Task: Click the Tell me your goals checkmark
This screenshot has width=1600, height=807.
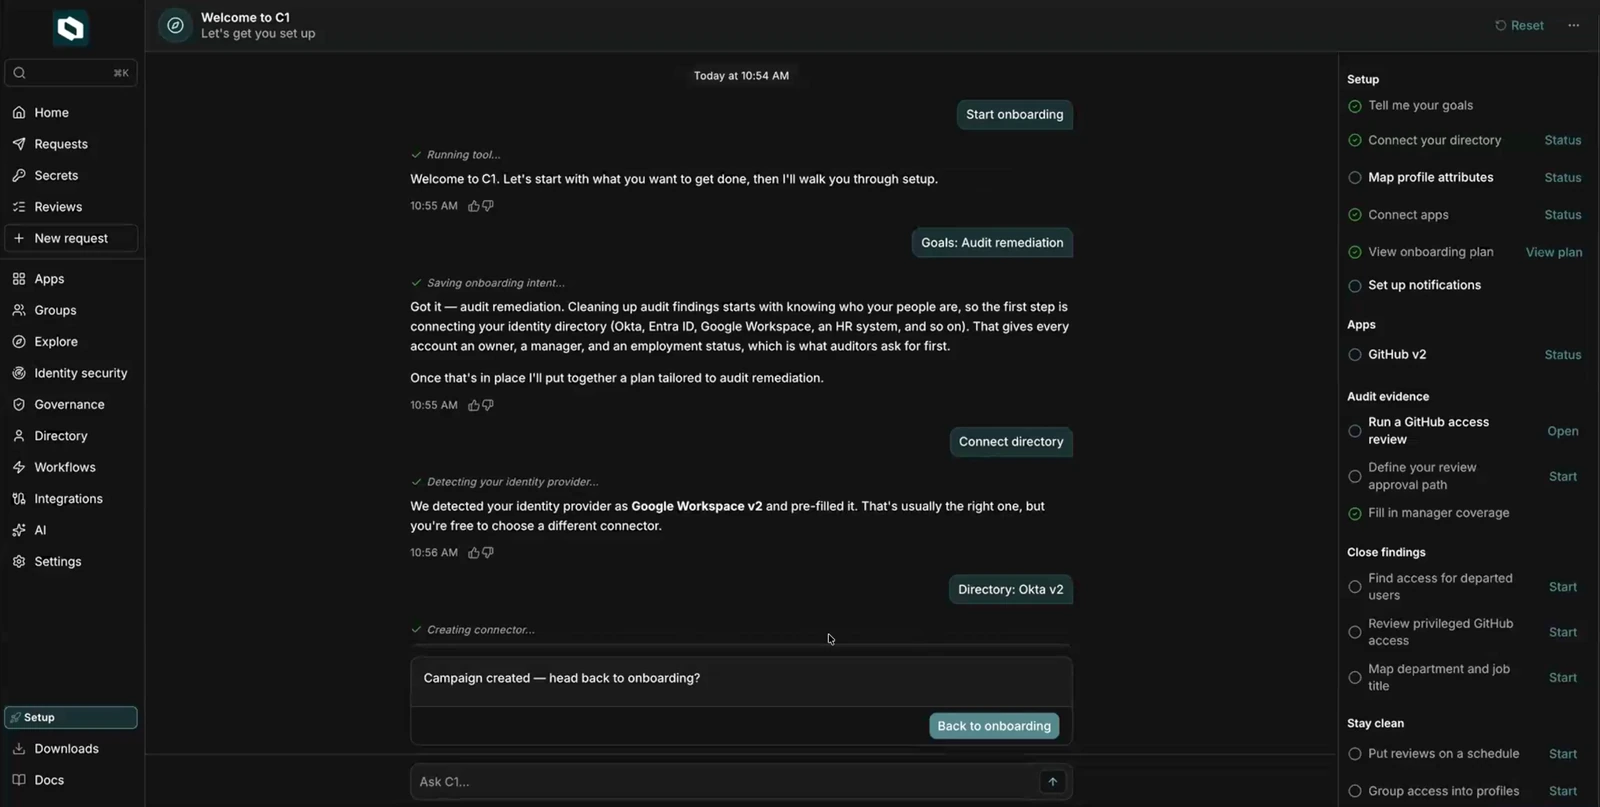Action: pyautogui.click(x=1355, y=106)
